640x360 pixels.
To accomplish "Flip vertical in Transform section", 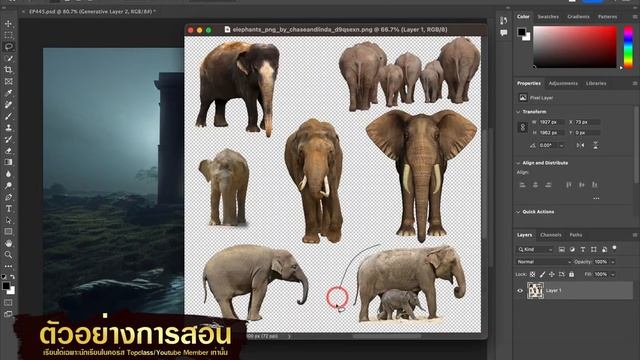I will [x=596, y=145].
